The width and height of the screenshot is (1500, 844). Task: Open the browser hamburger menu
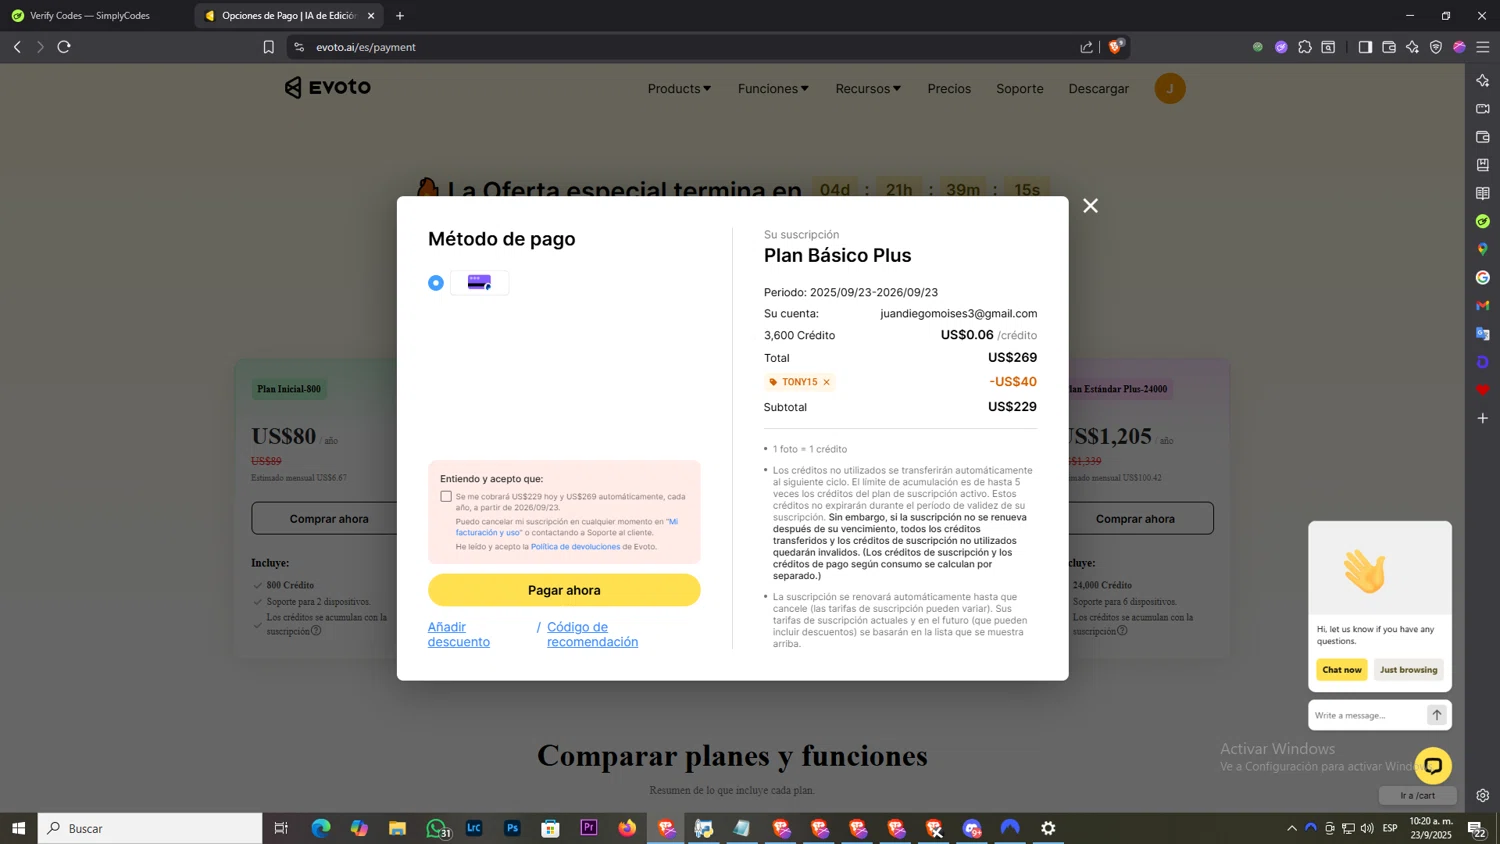1483,47
